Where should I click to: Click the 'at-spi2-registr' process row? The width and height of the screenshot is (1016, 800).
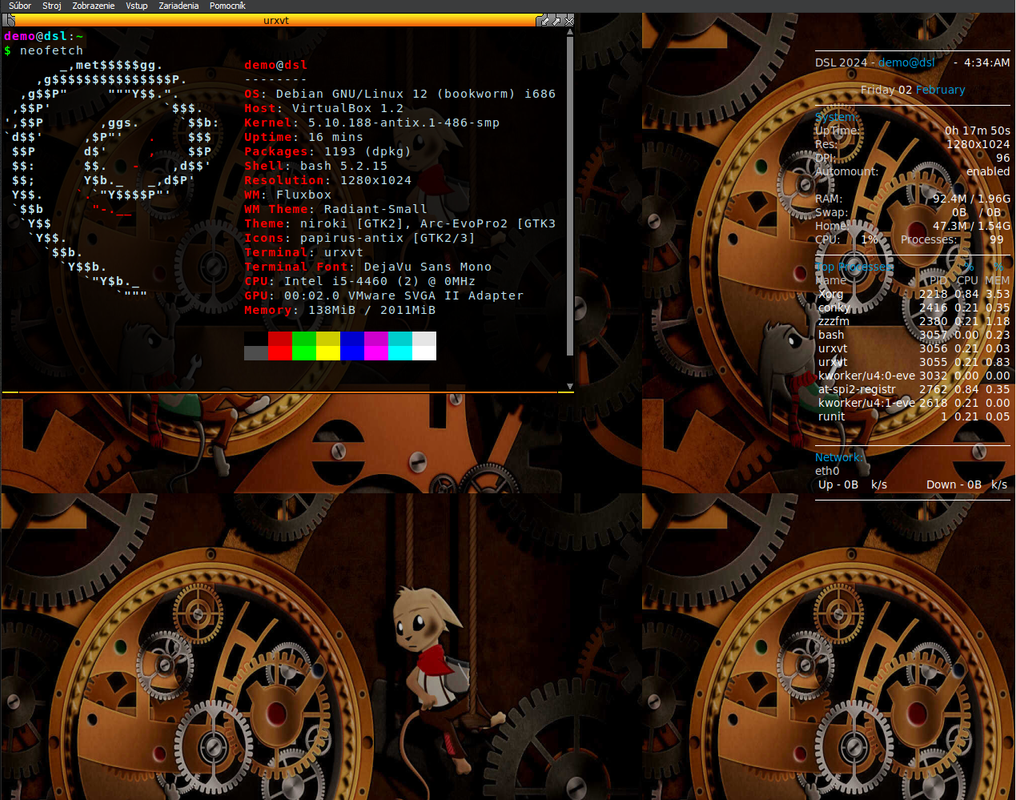[x=914, y=389]
